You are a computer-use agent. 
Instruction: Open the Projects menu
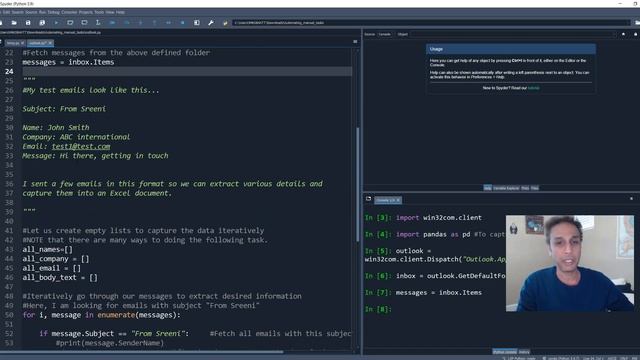(86, 12)
